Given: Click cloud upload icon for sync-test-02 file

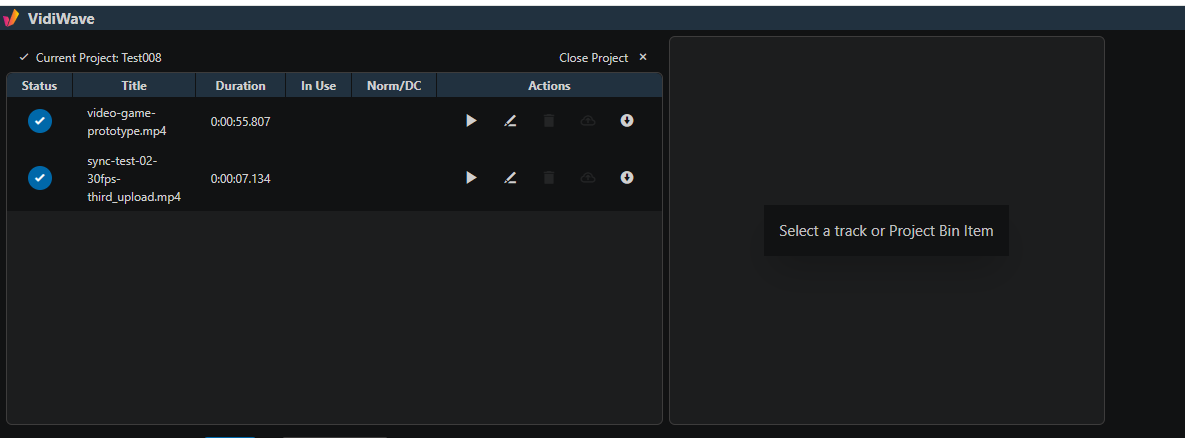Looking at the screenshot, I should coord(588,177).
